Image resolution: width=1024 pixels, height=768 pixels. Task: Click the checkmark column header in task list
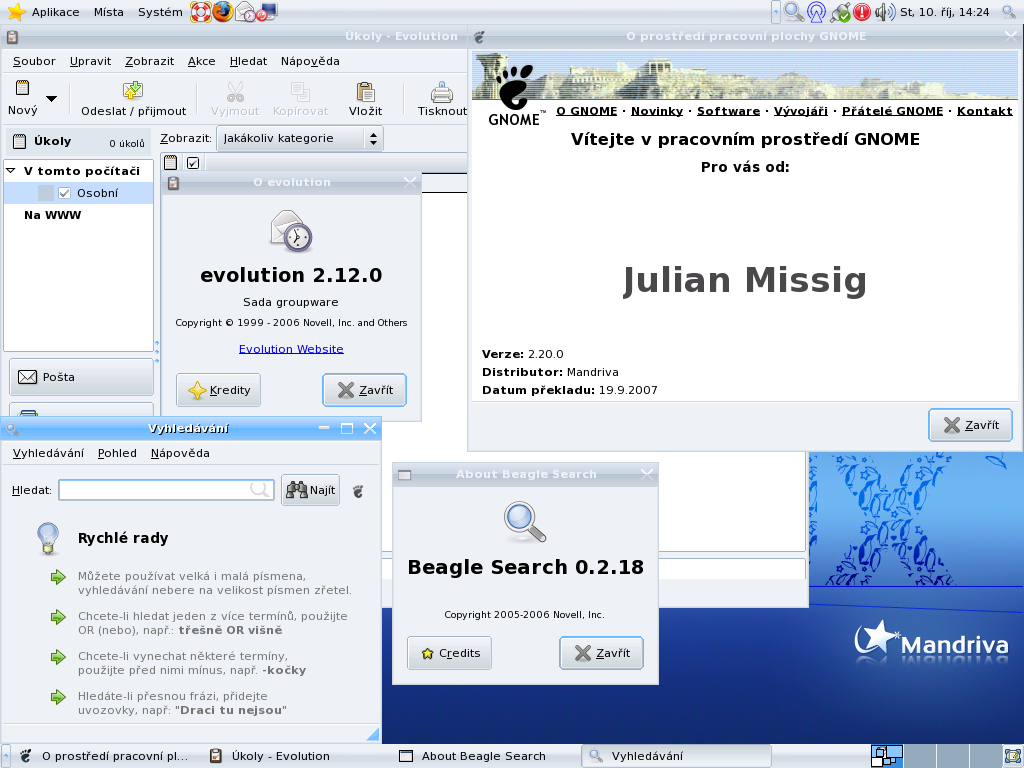point(193,163)
